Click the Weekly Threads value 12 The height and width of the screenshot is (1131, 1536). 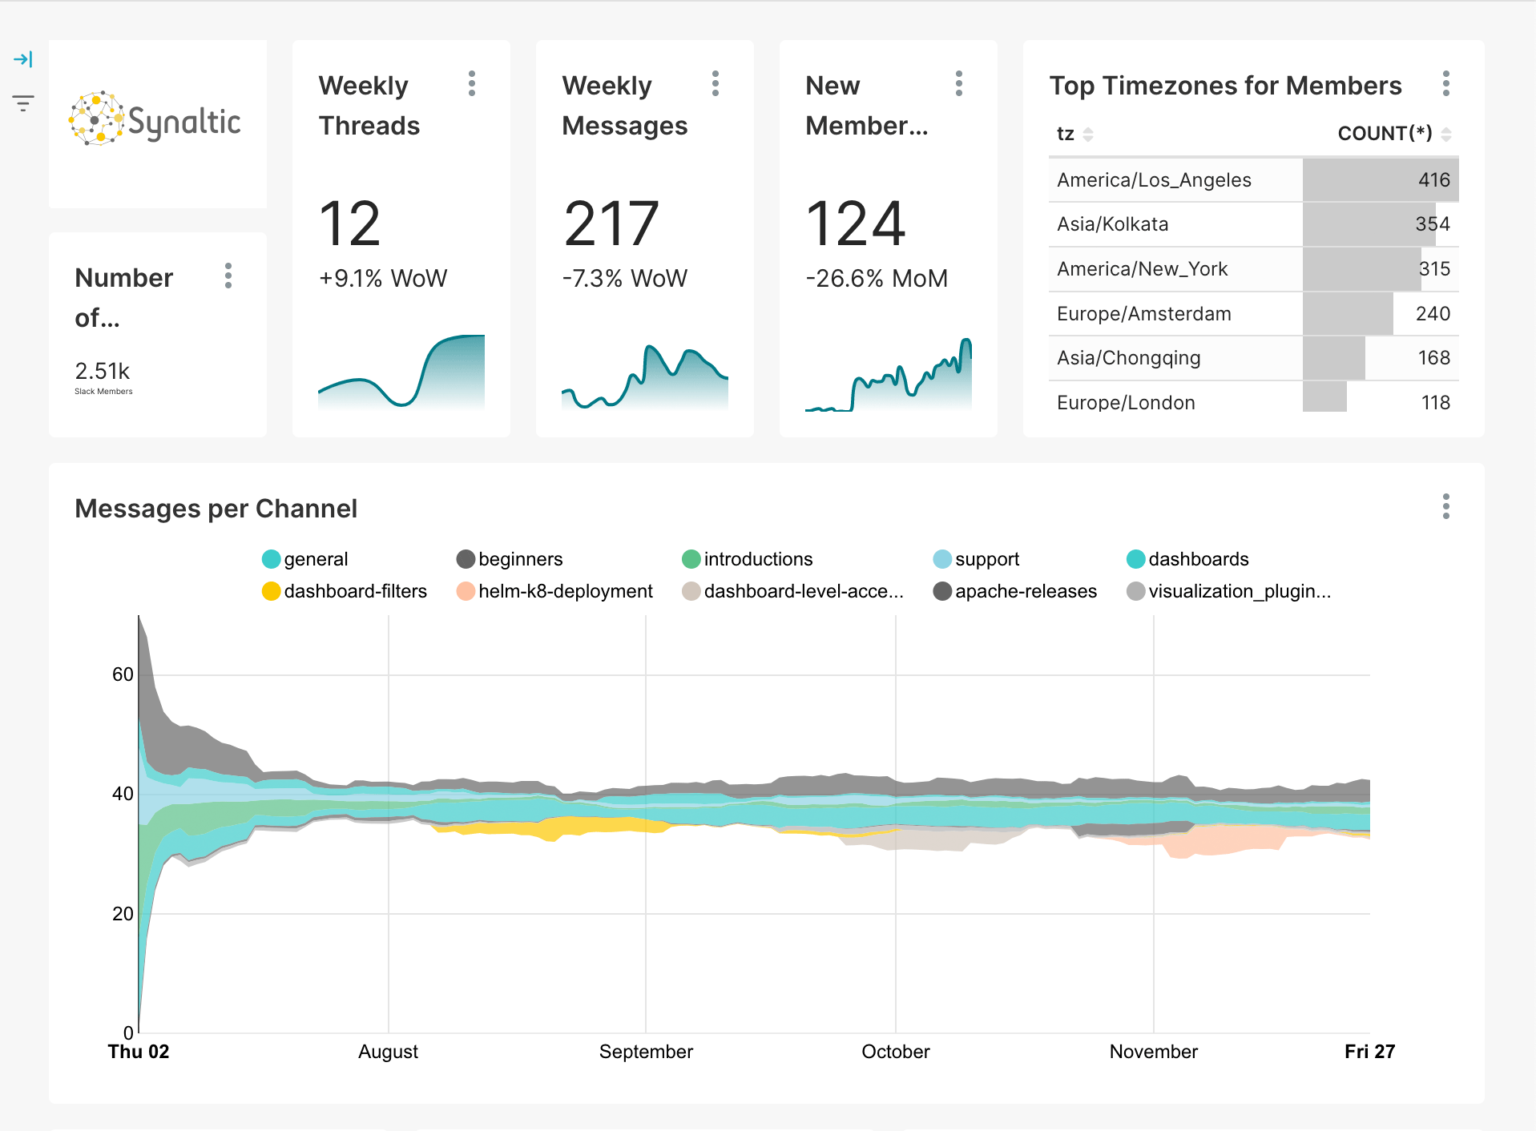tap(348, 223)
